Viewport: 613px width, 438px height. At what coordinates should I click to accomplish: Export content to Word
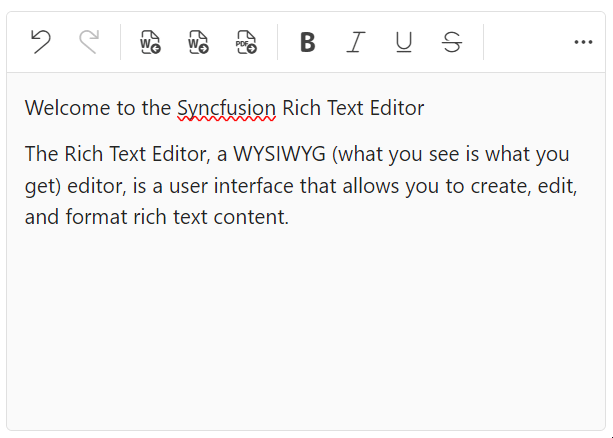(199, 42)
